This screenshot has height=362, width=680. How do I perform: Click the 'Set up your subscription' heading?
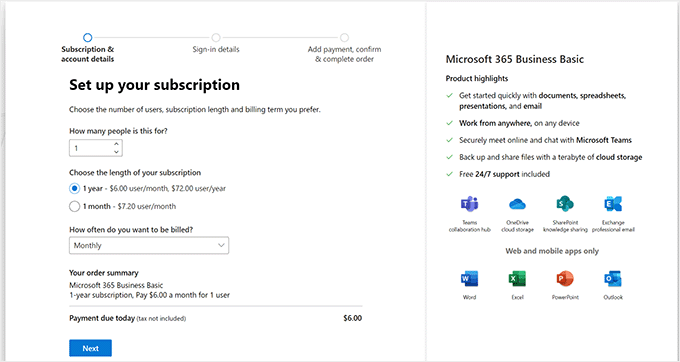pos(154,85)
